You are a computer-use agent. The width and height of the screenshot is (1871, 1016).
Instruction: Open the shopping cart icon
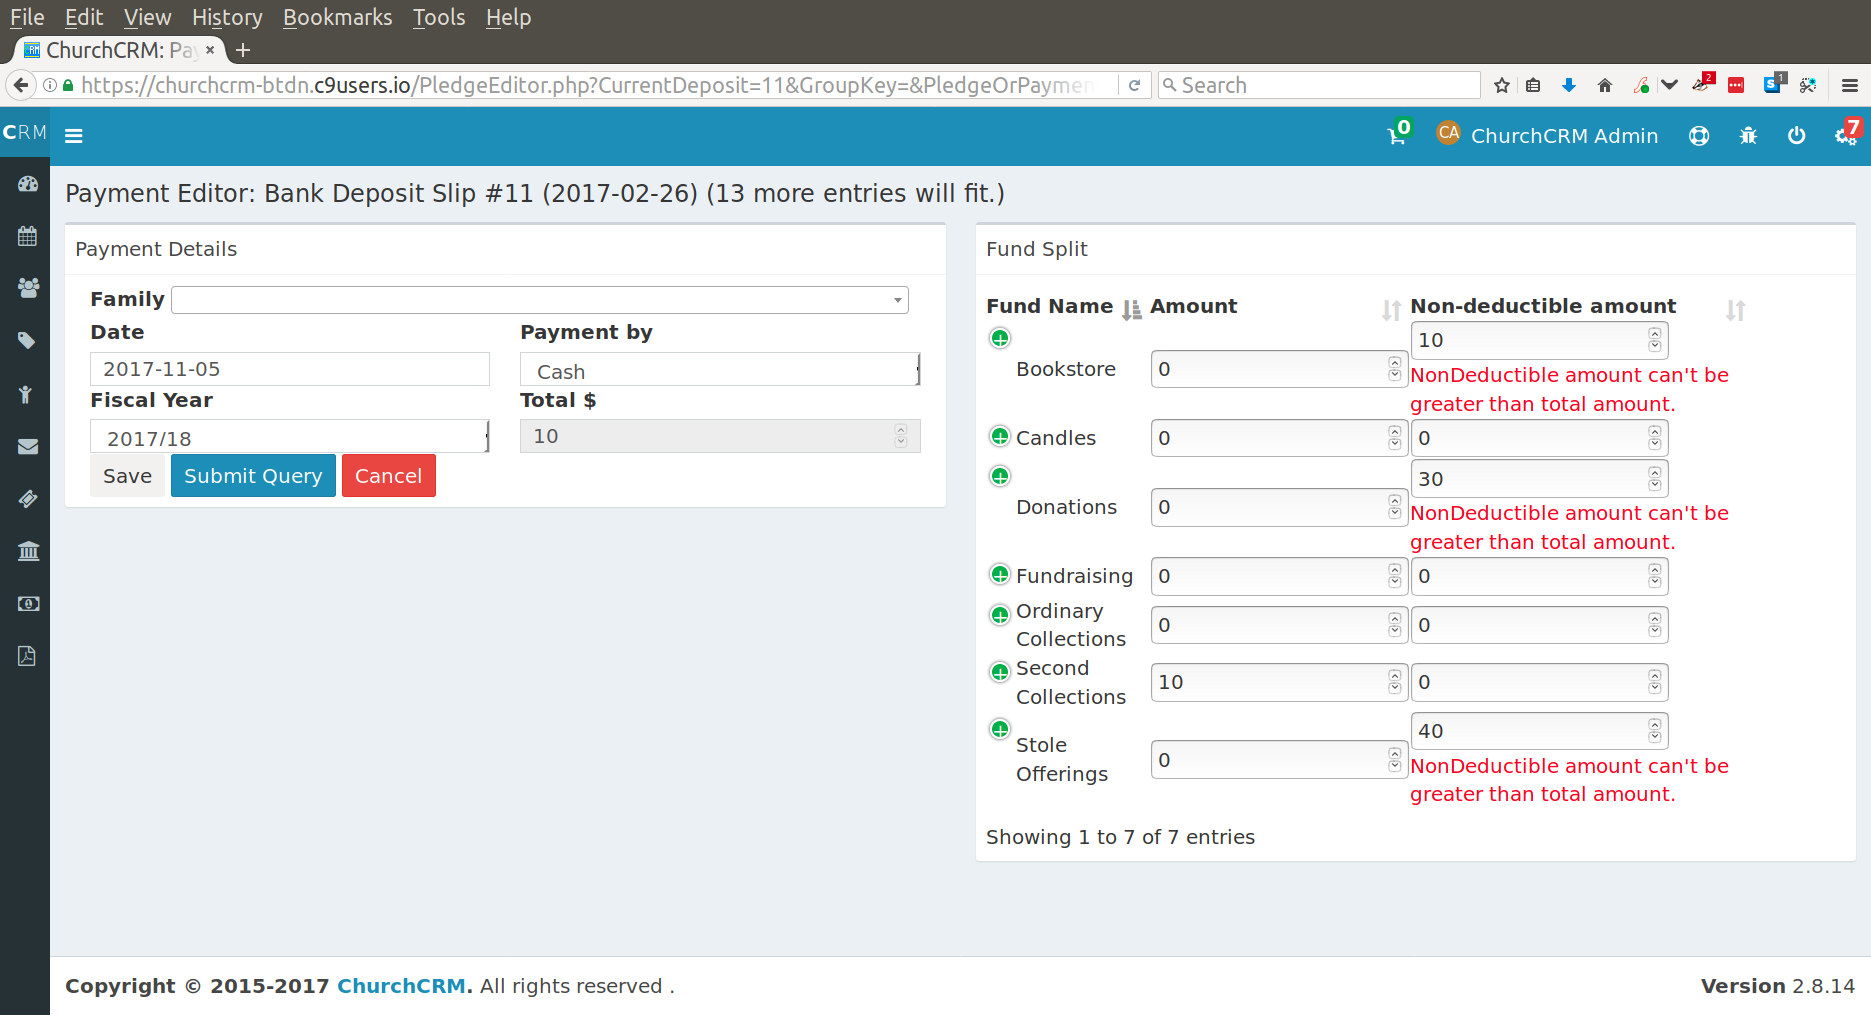pyautogui.click(x=1397, y=135)
